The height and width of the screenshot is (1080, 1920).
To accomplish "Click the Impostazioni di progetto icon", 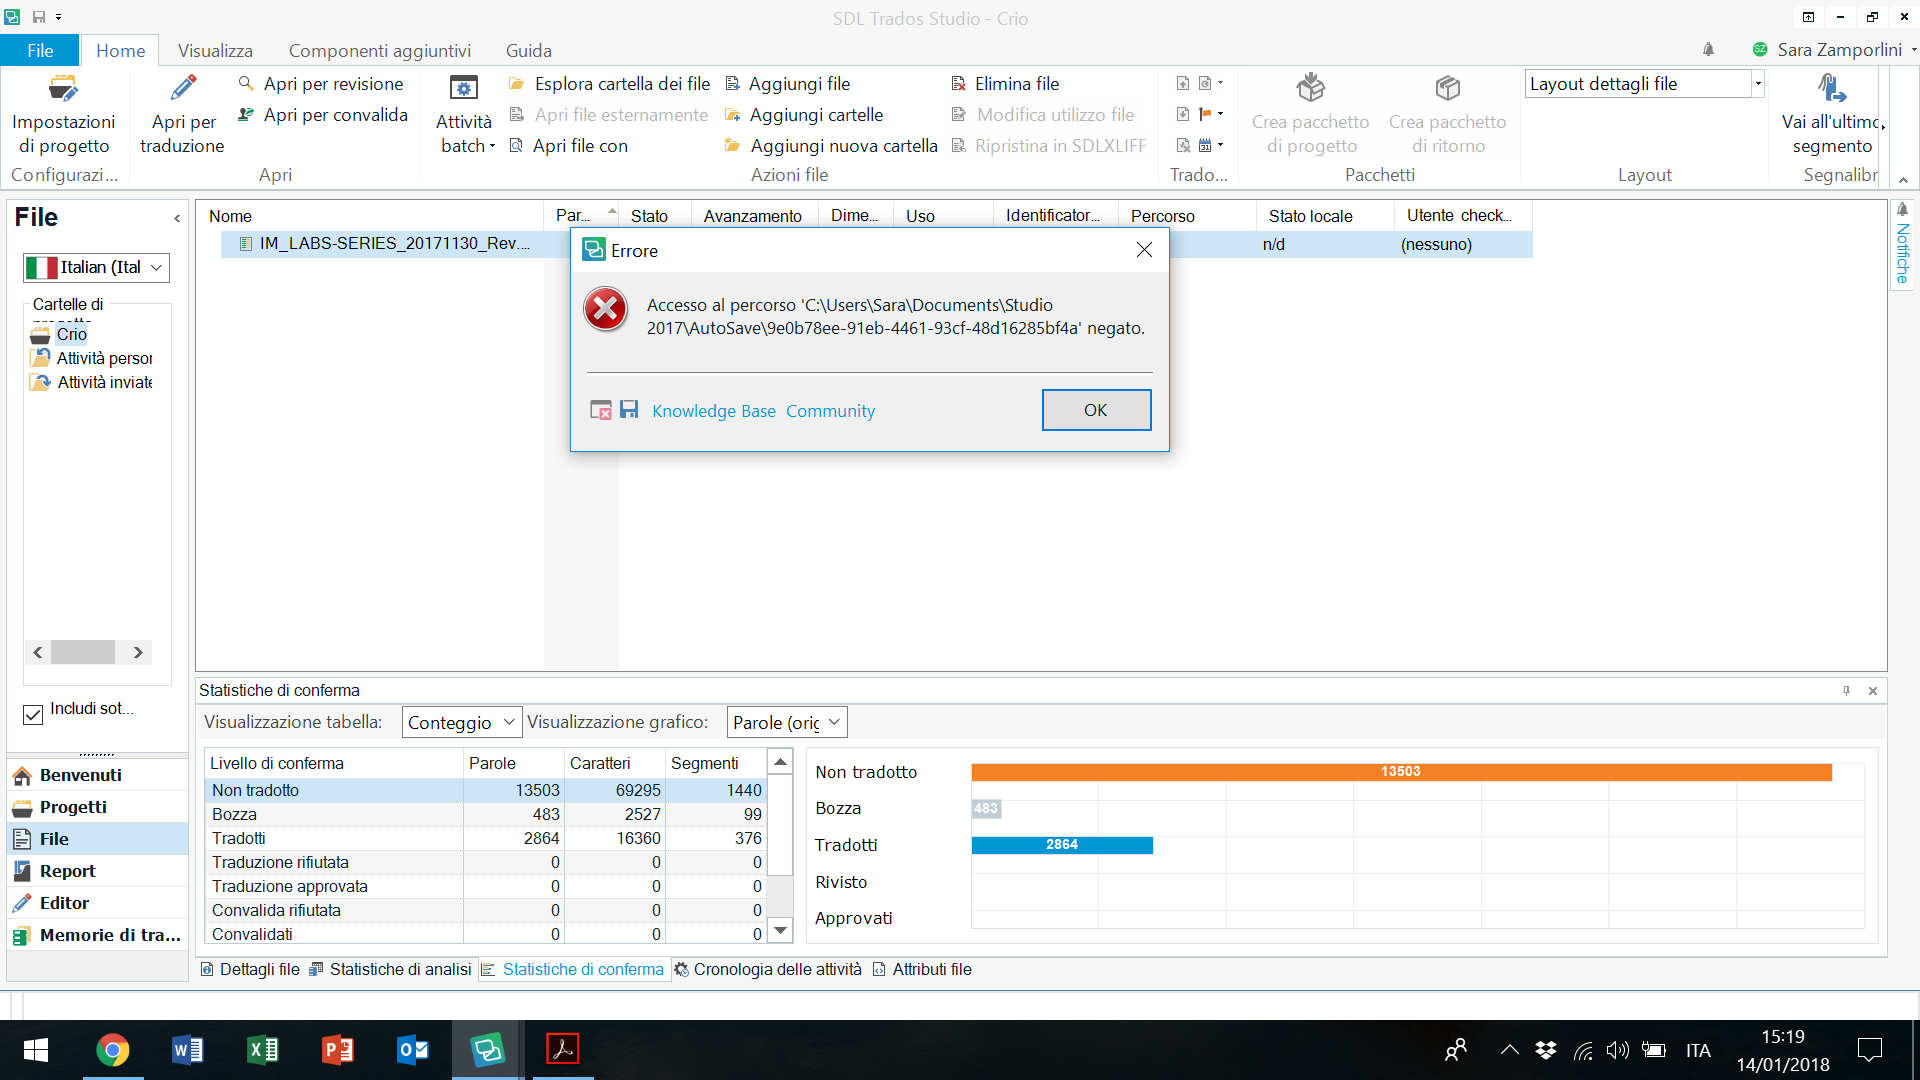I will point(63,90).
